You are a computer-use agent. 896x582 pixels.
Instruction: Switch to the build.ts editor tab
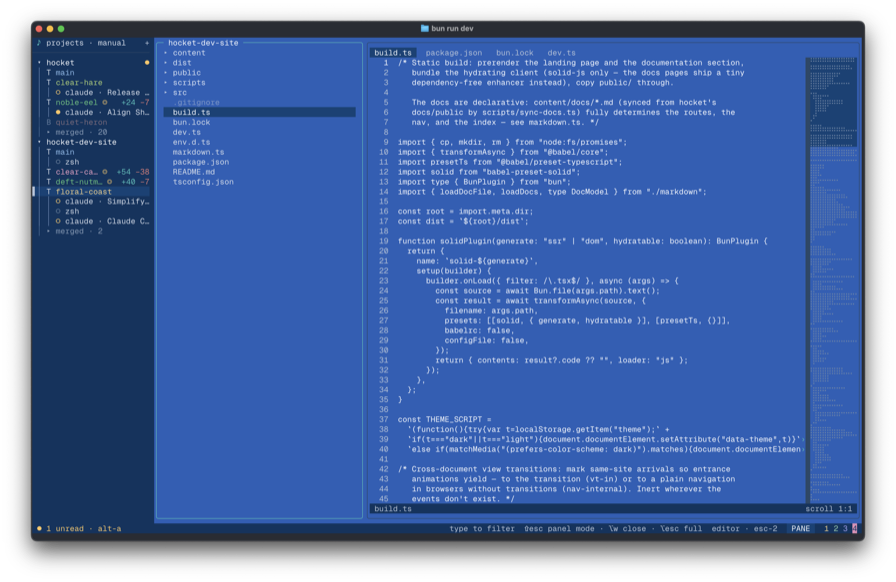tap(393, 53)
